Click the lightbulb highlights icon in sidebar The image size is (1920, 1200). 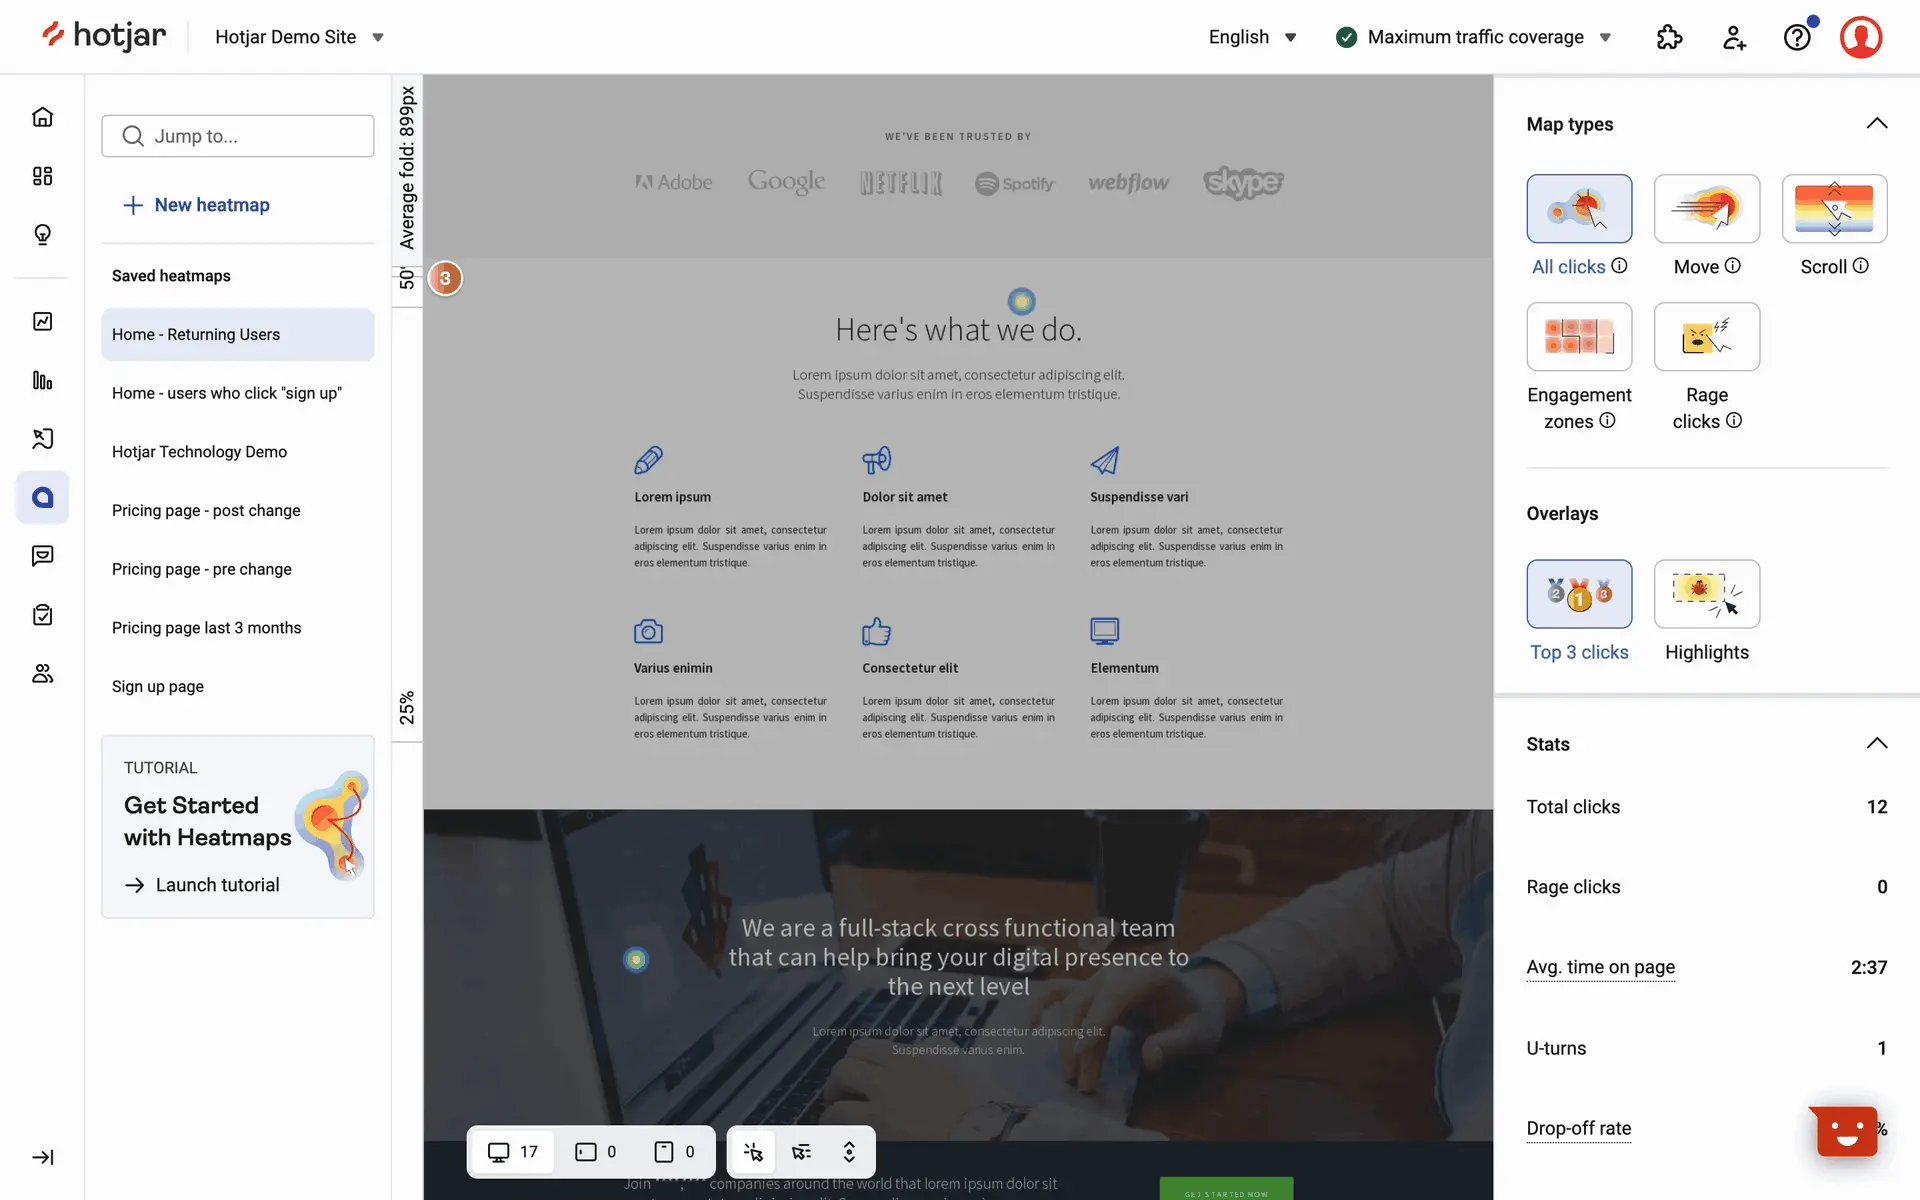[42, 234]
